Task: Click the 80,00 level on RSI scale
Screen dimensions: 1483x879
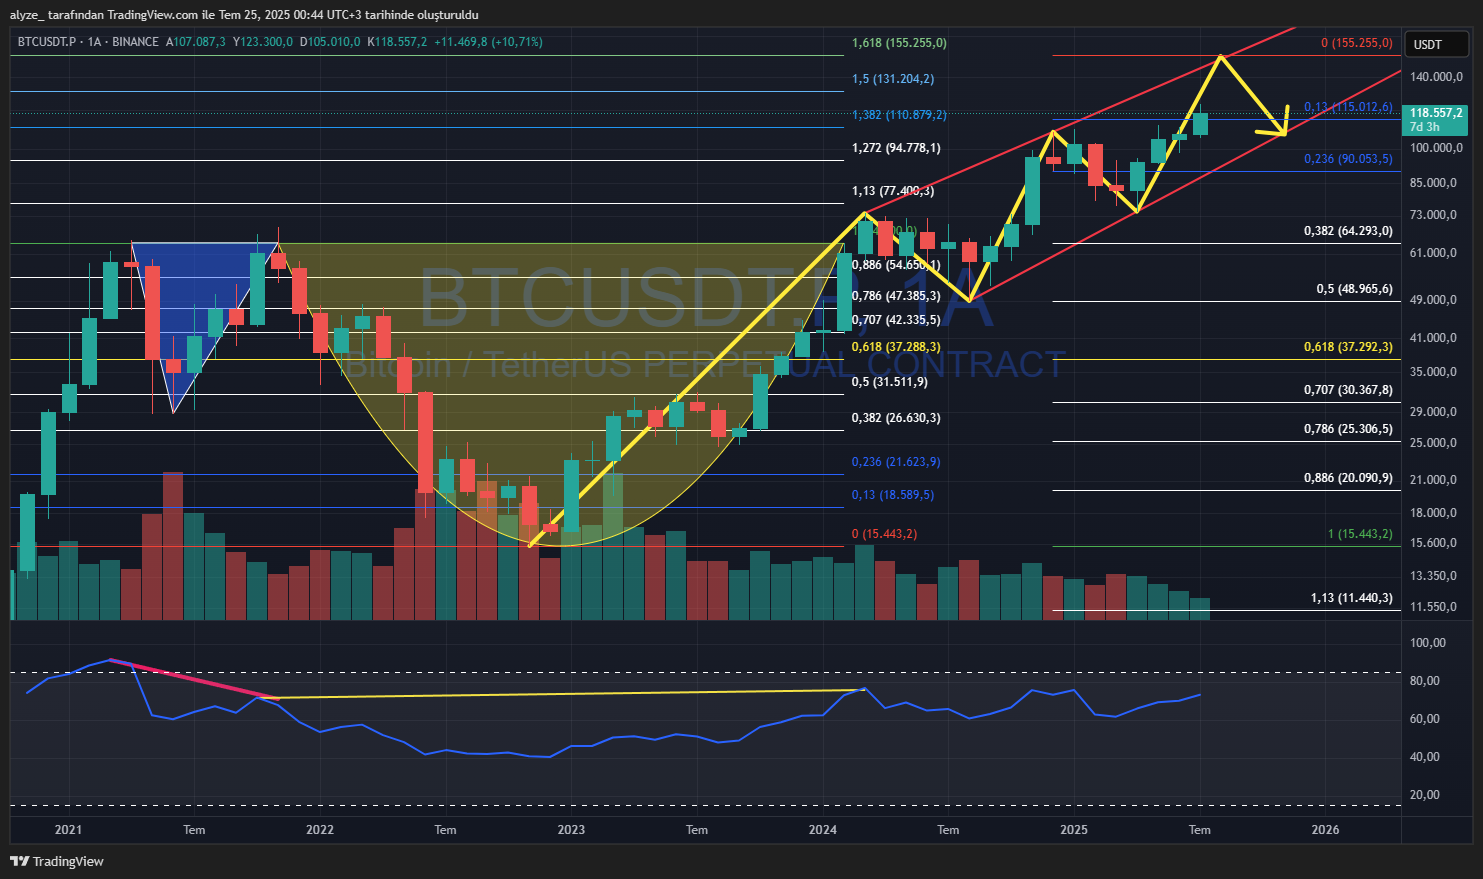Action: [x=1424, y=681]
